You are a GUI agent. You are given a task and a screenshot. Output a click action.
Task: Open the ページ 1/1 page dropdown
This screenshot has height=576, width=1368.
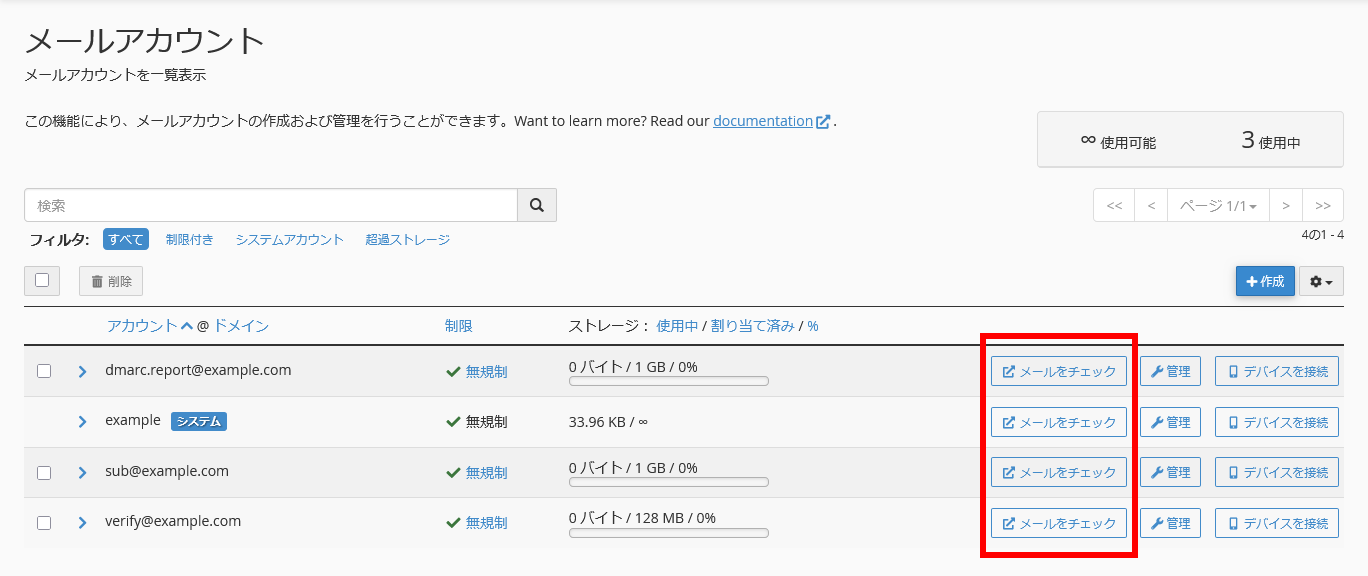point(1218,204)
